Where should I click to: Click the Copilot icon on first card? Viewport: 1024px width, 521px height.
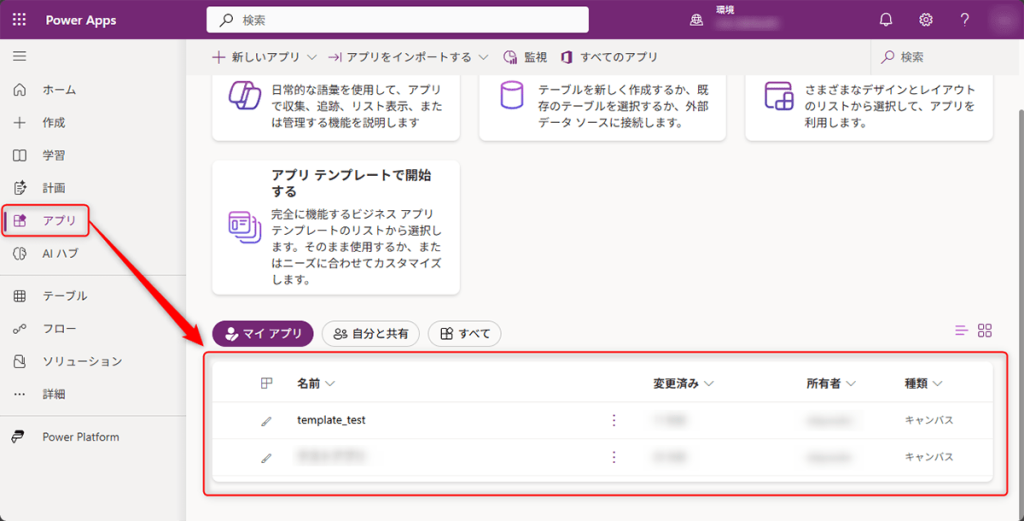tap(244, 97)
